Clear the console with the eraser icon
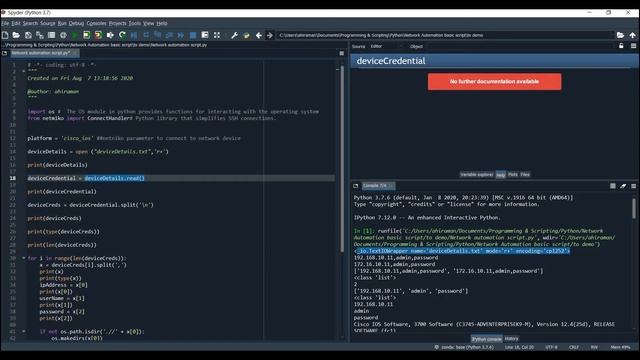Viewport: 640px width, 360px height. (623, 186)
